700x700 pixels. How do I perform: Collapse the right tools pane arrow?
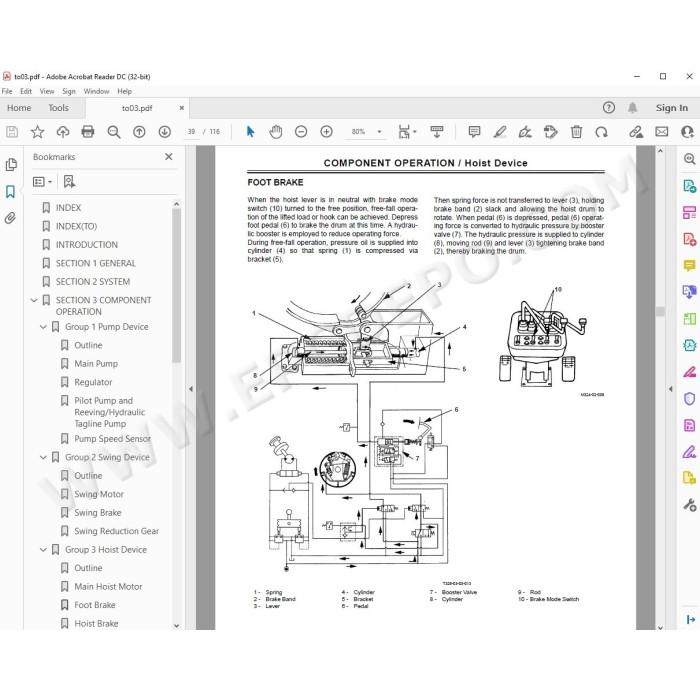[671, 389]
